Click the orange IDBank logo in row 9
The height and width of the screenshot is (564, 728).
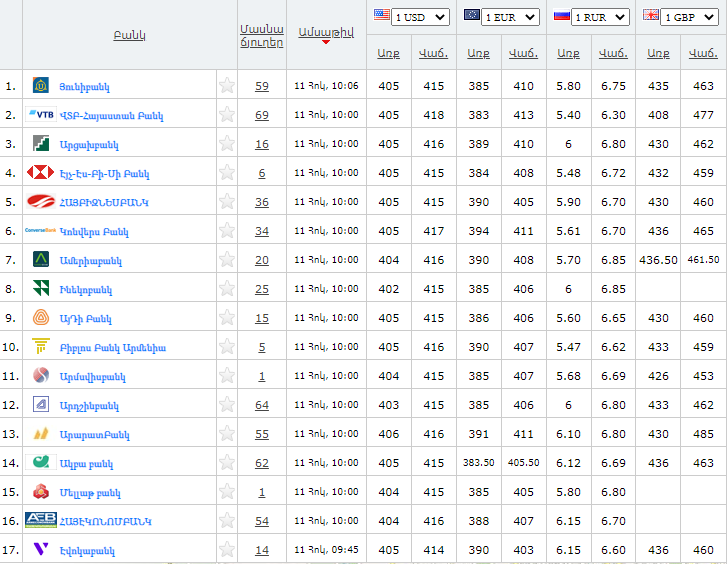click(x=41, y=318)
